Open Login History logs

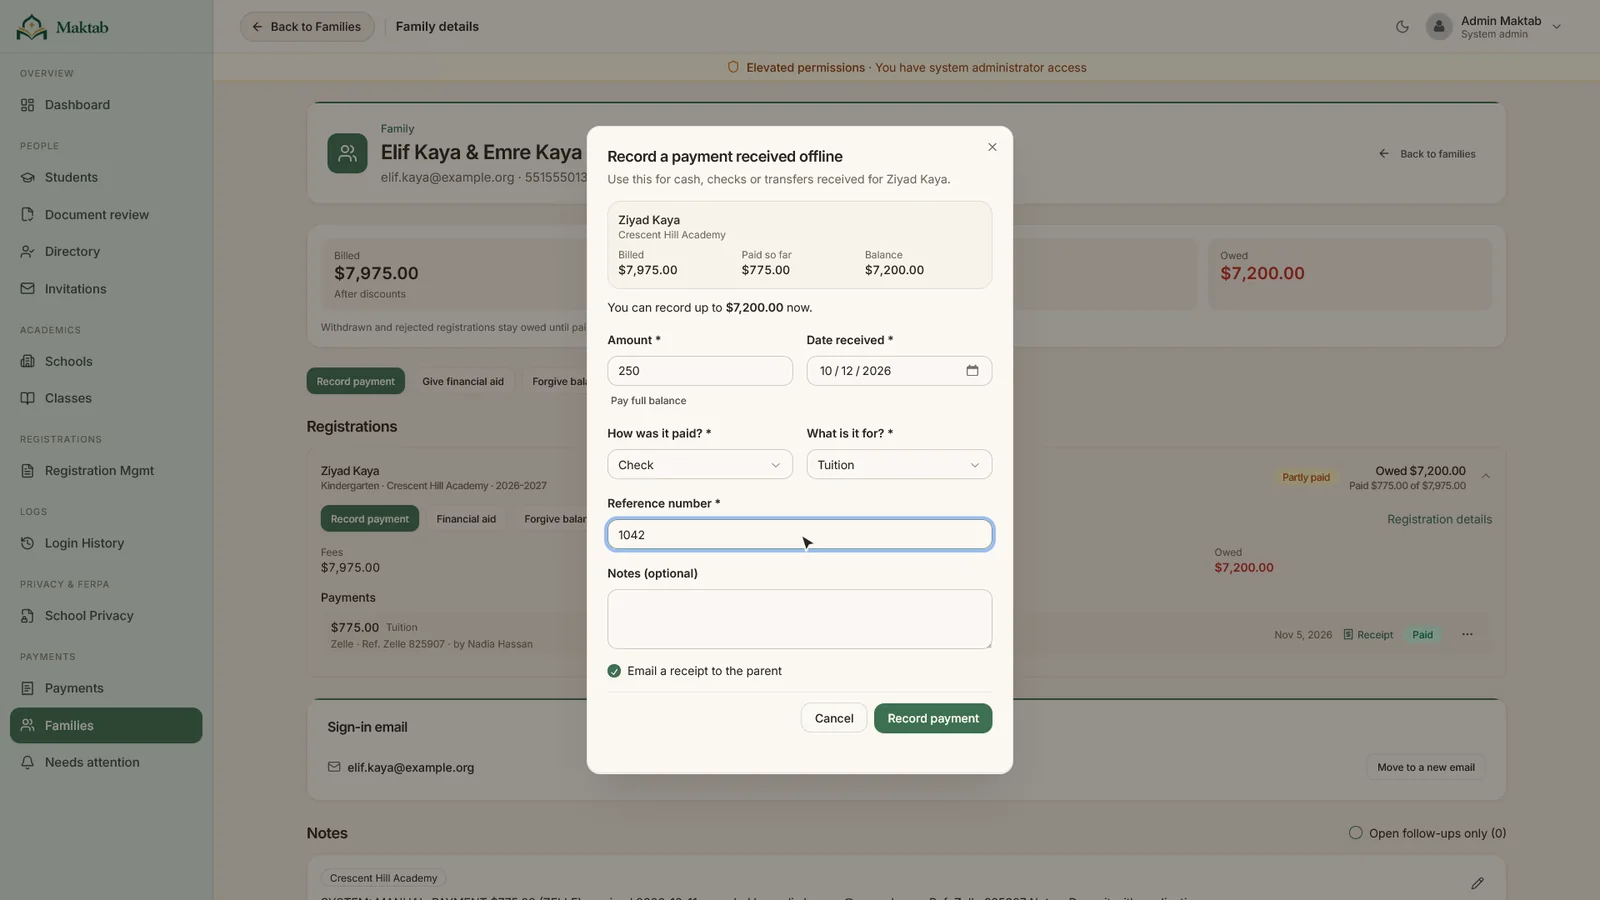pos(106,543)
